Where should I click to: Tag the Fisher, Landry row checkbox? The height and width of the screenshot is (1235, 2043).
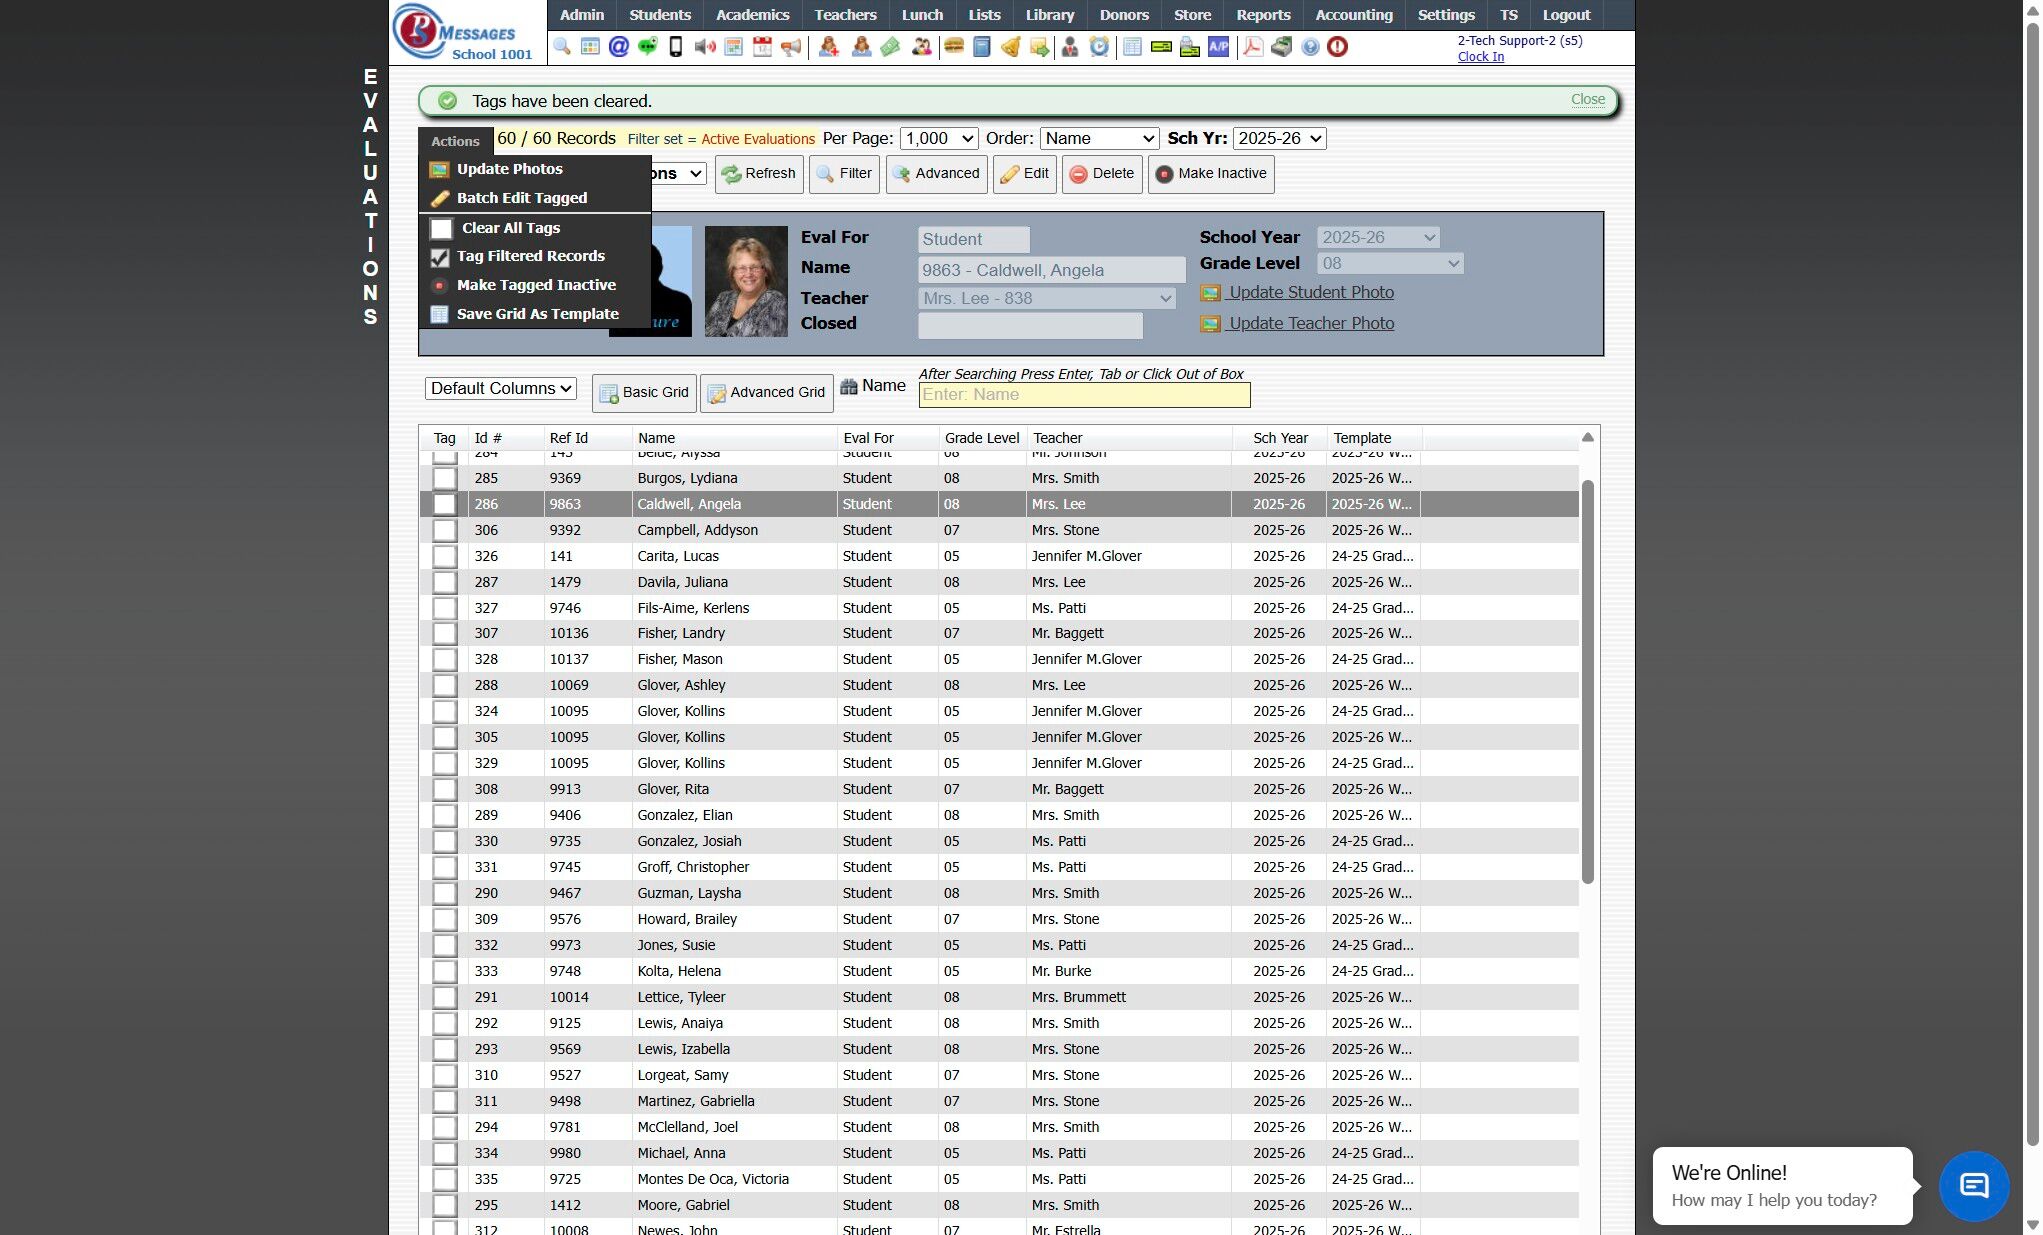pos(445,633)
